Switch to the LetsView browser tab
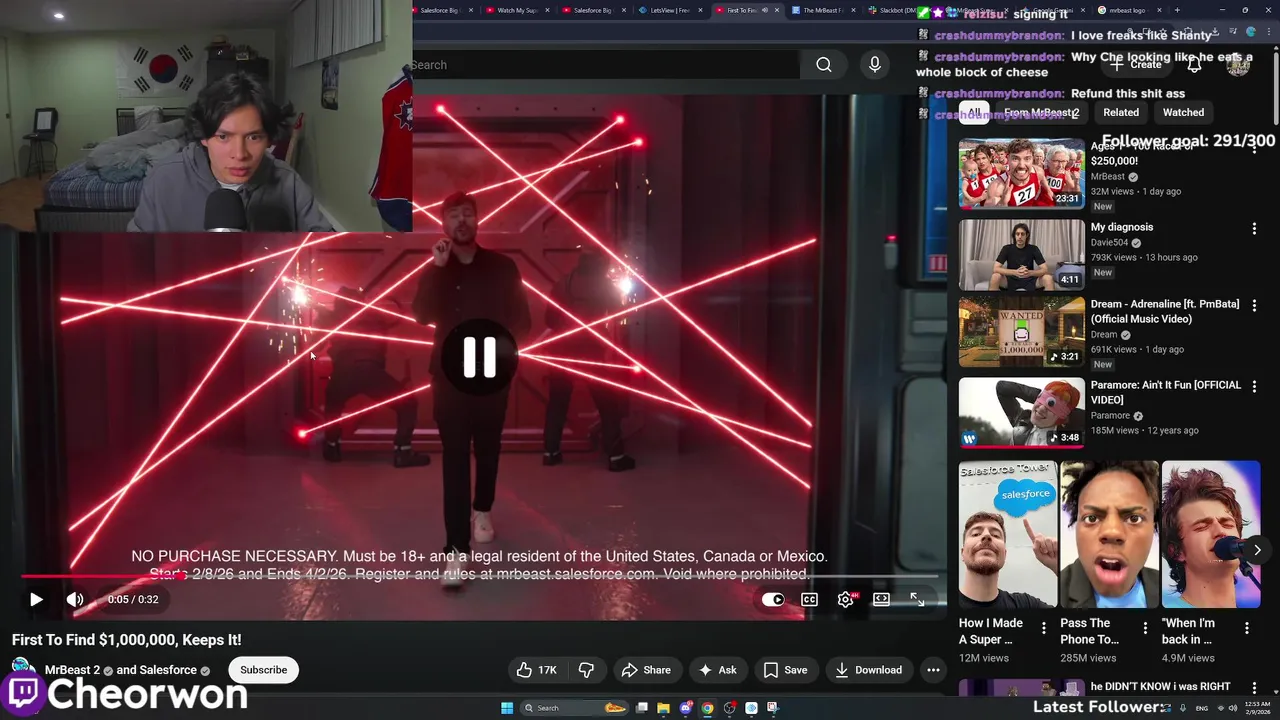The height and width of the screenshot is (720, 1280). pyautogui.click(x=670, y=10)
